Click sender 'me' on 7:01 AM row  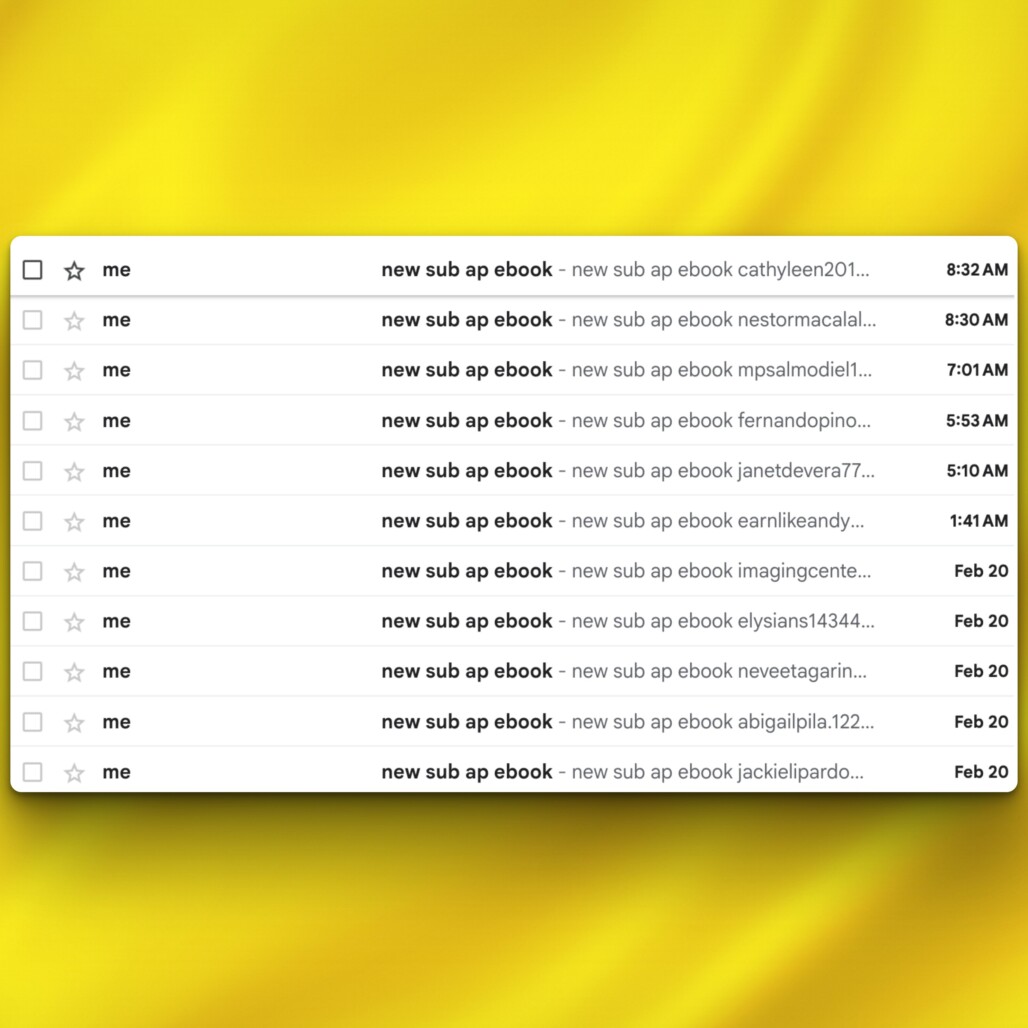(117, 370)
